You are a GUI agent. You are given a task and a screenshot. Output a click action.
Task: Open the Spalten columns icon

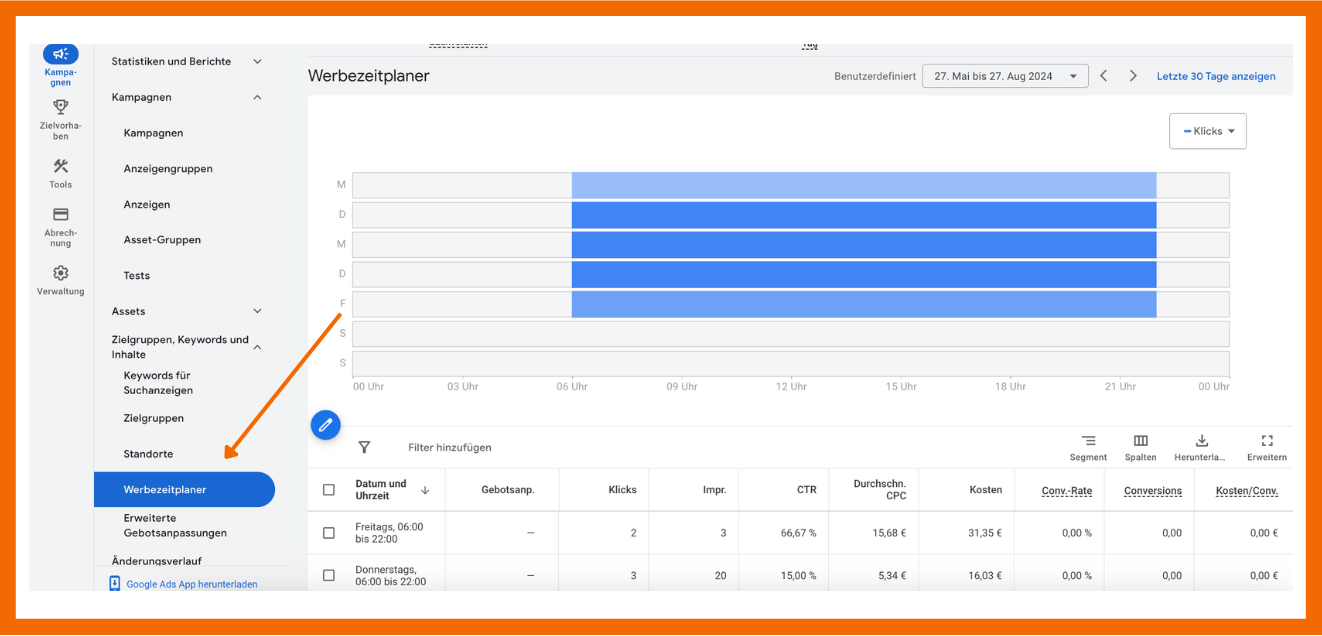click(1140, 441)
